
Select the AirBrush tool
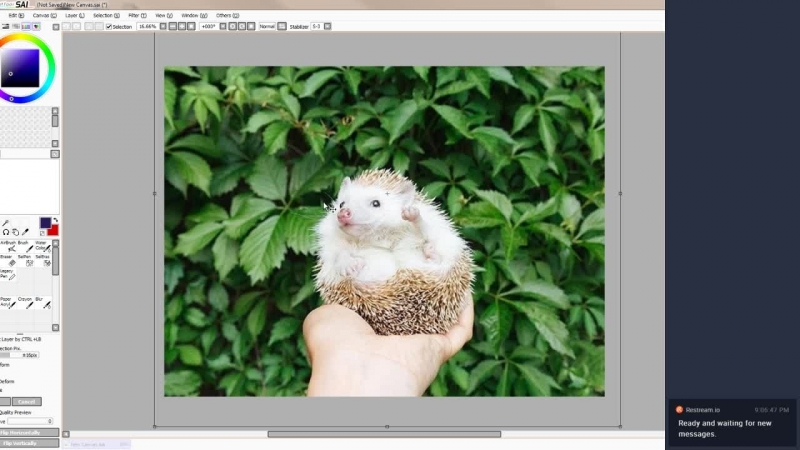[x=8, y=246]
